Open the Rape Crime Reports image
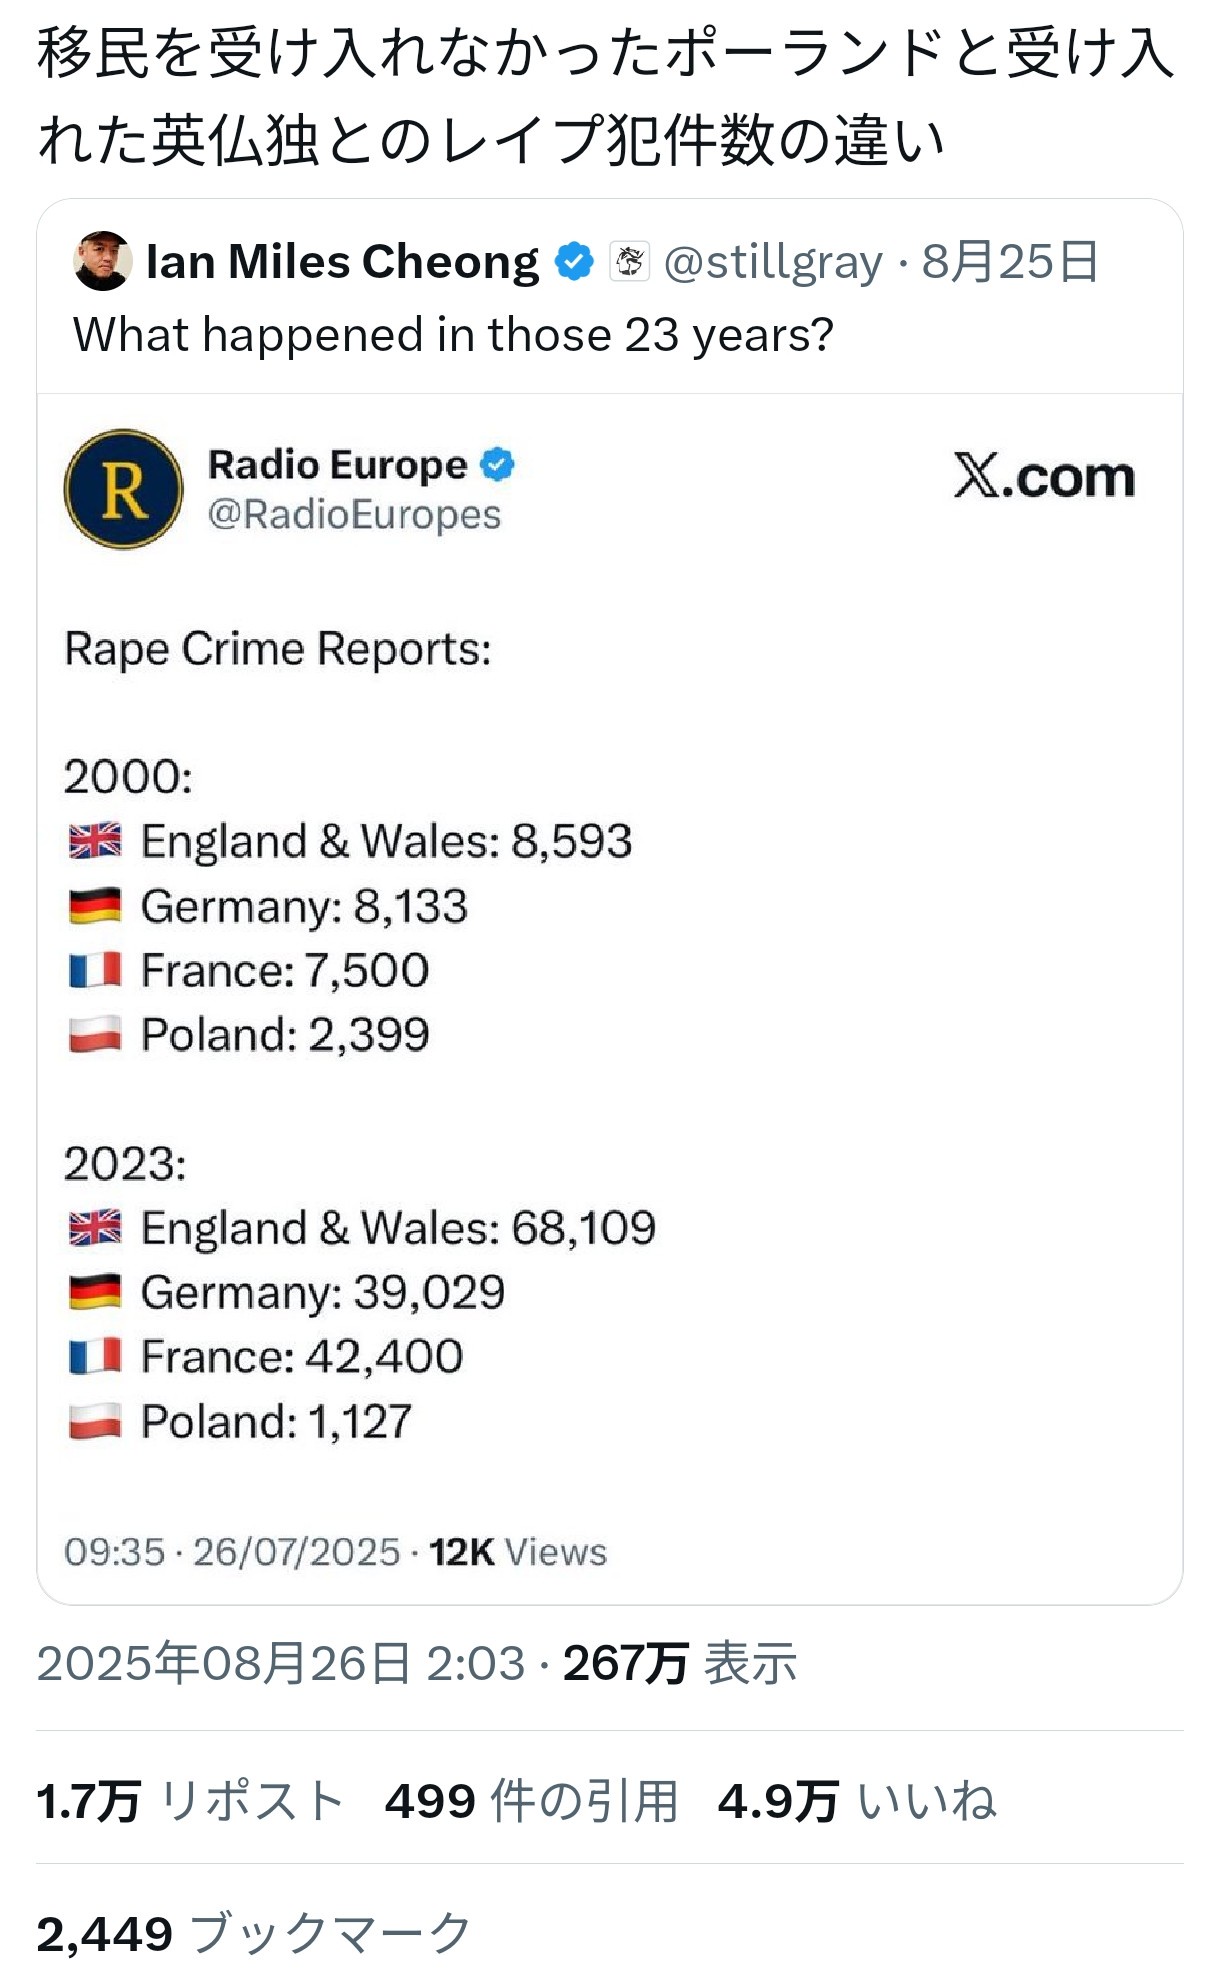This screenshot has height=1969, width=1220. (610, 1000)
